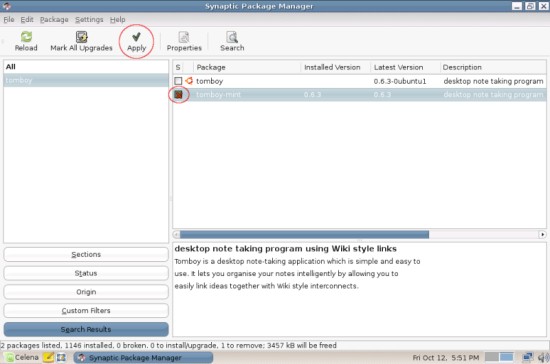Click the Ubuntu logo beside tomboy

[x=189, y=81]
